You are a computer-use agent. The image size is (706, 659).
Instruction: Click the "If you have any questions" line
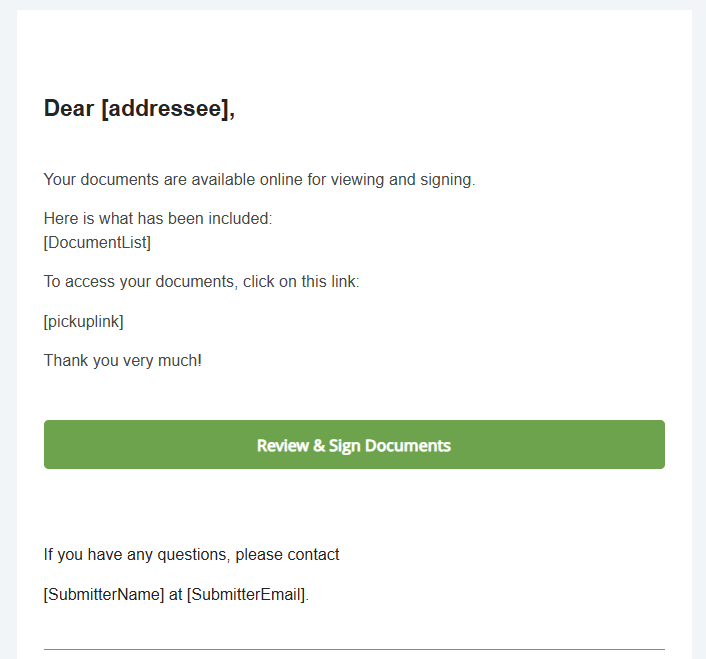191,554
